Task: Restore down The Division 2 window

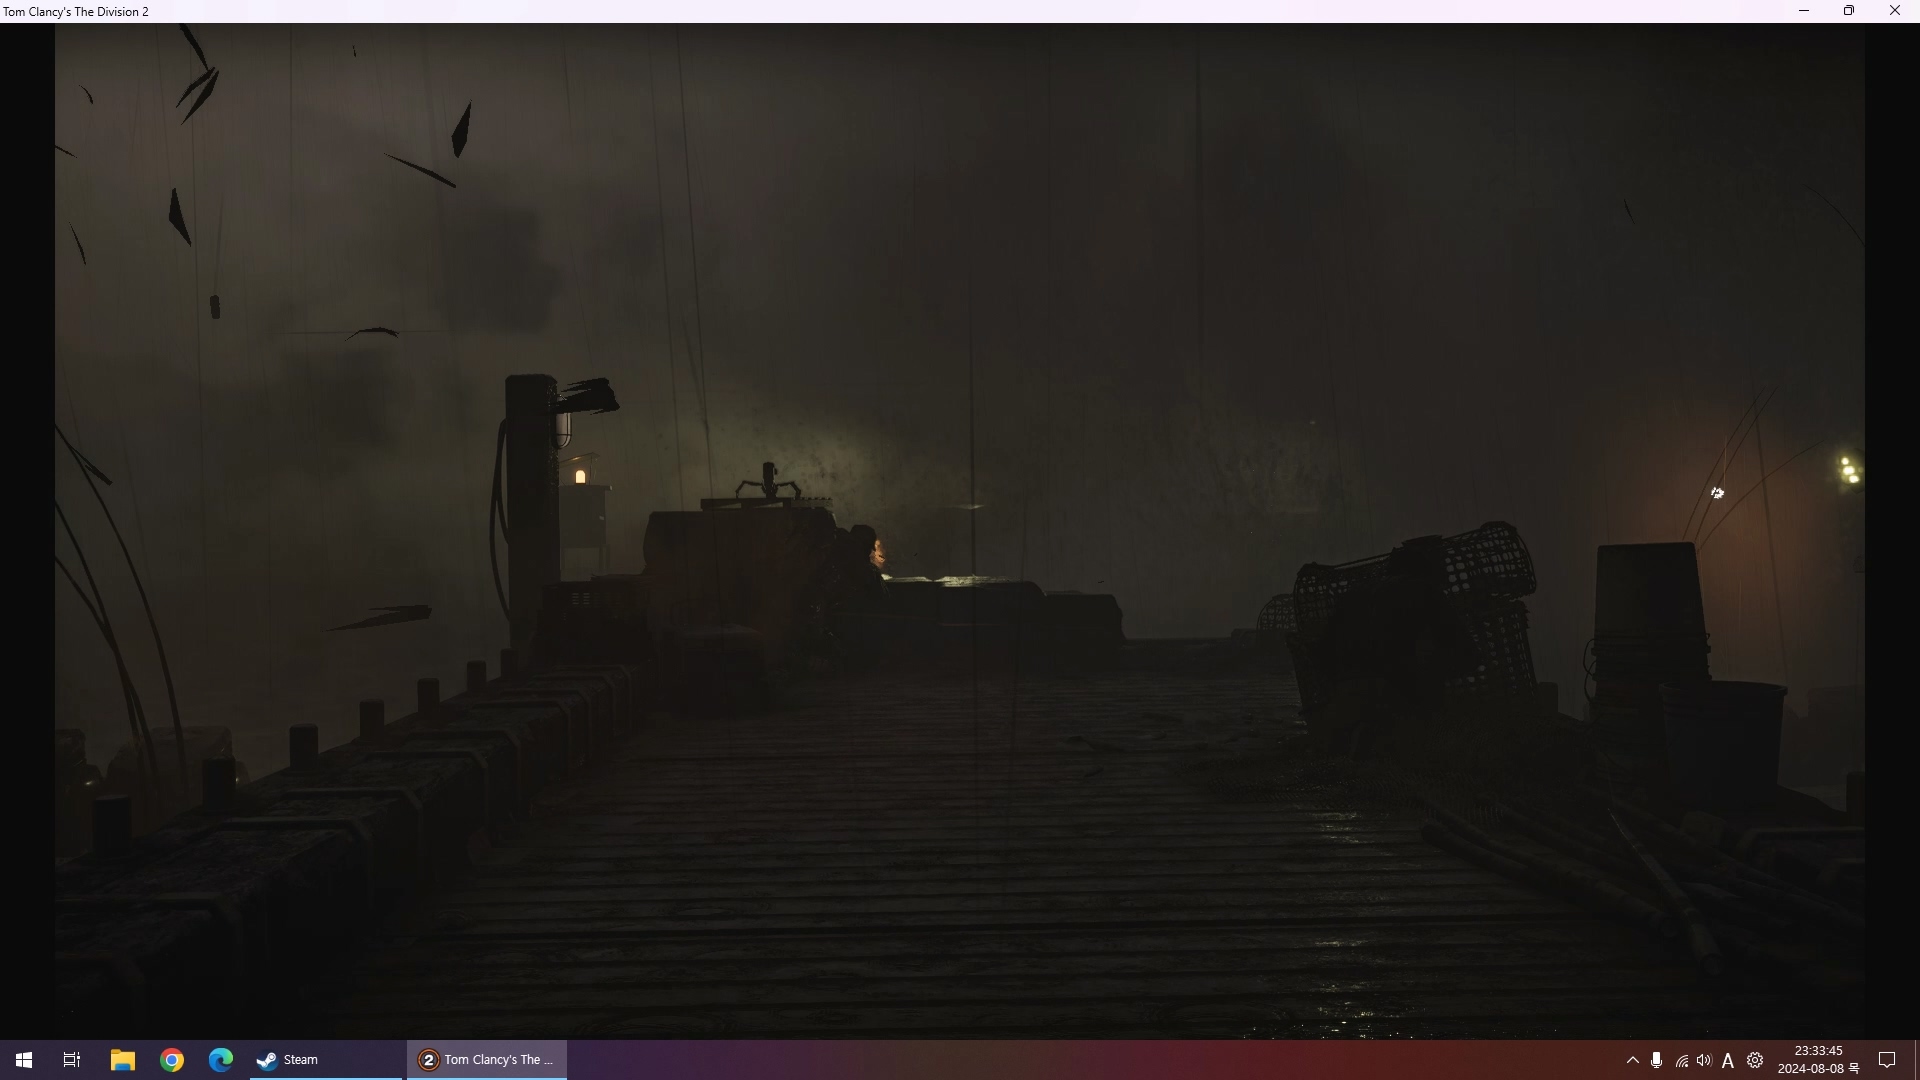Action: click(x=1849, y=11)
